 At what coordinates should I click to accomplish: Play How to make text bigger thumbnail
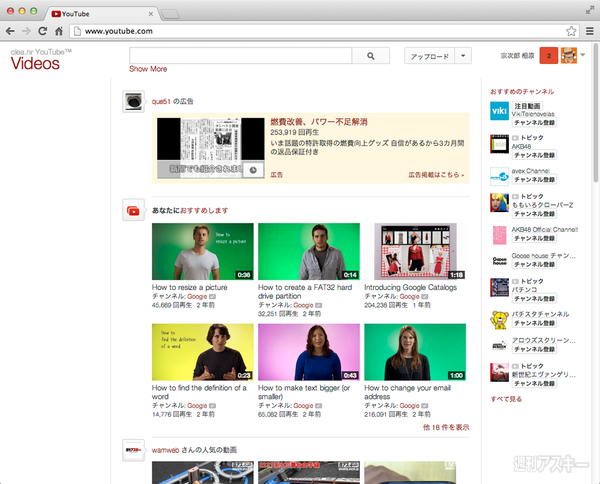tap(309, 352)
